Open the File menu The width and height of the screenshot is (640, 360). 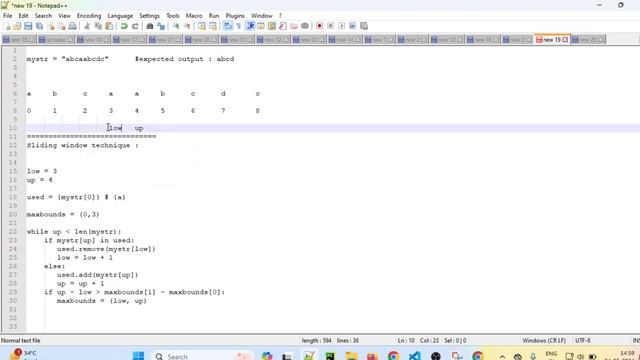click(7, 16)
